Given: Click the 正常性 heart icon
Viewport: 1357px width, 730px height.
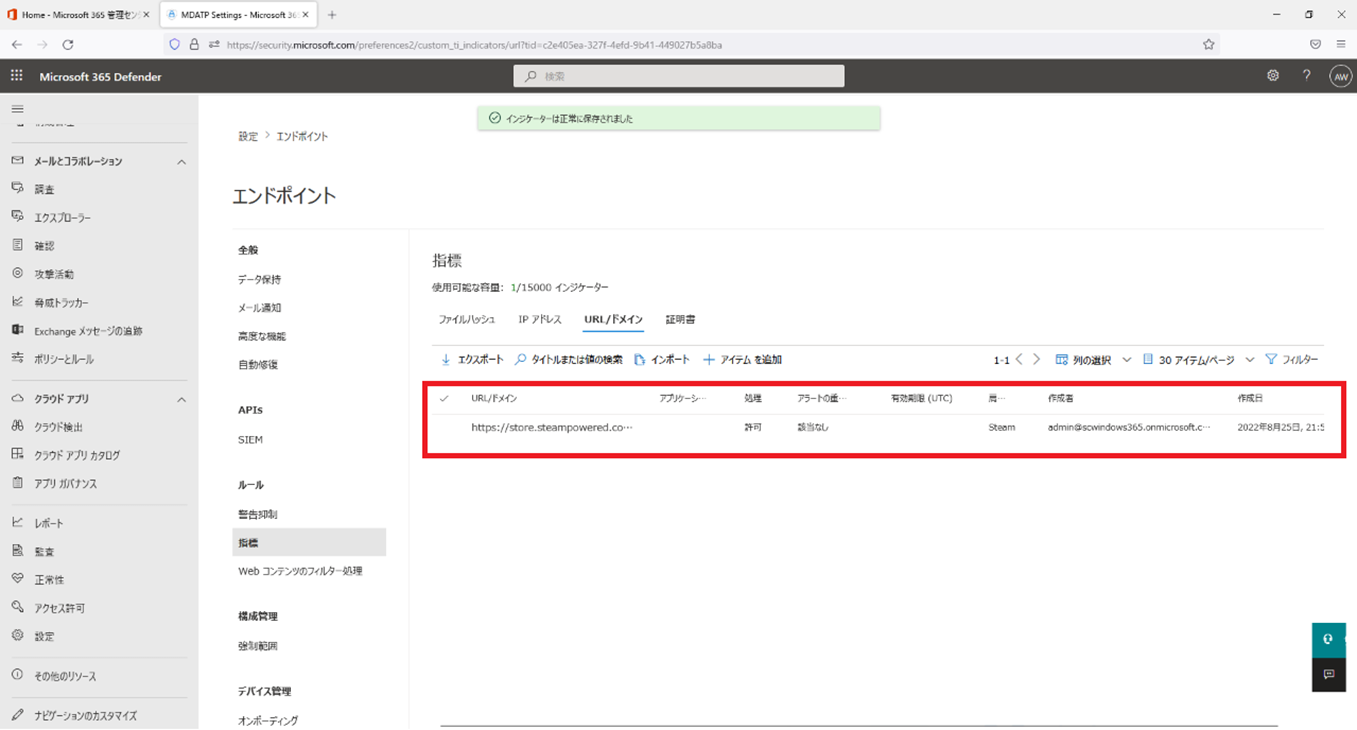Looking at the screenshot, I should [17, 579].
